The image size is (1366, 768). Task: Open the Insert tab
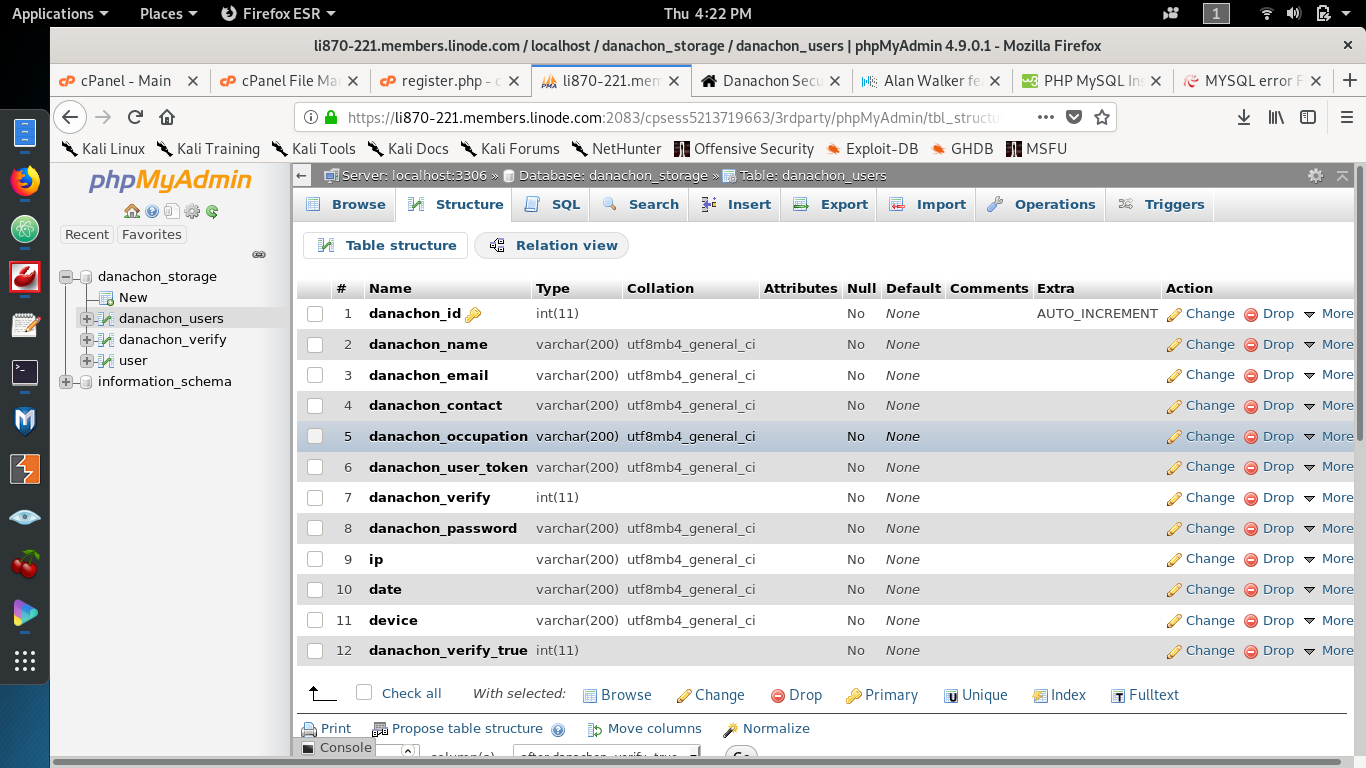coord(735,204)
